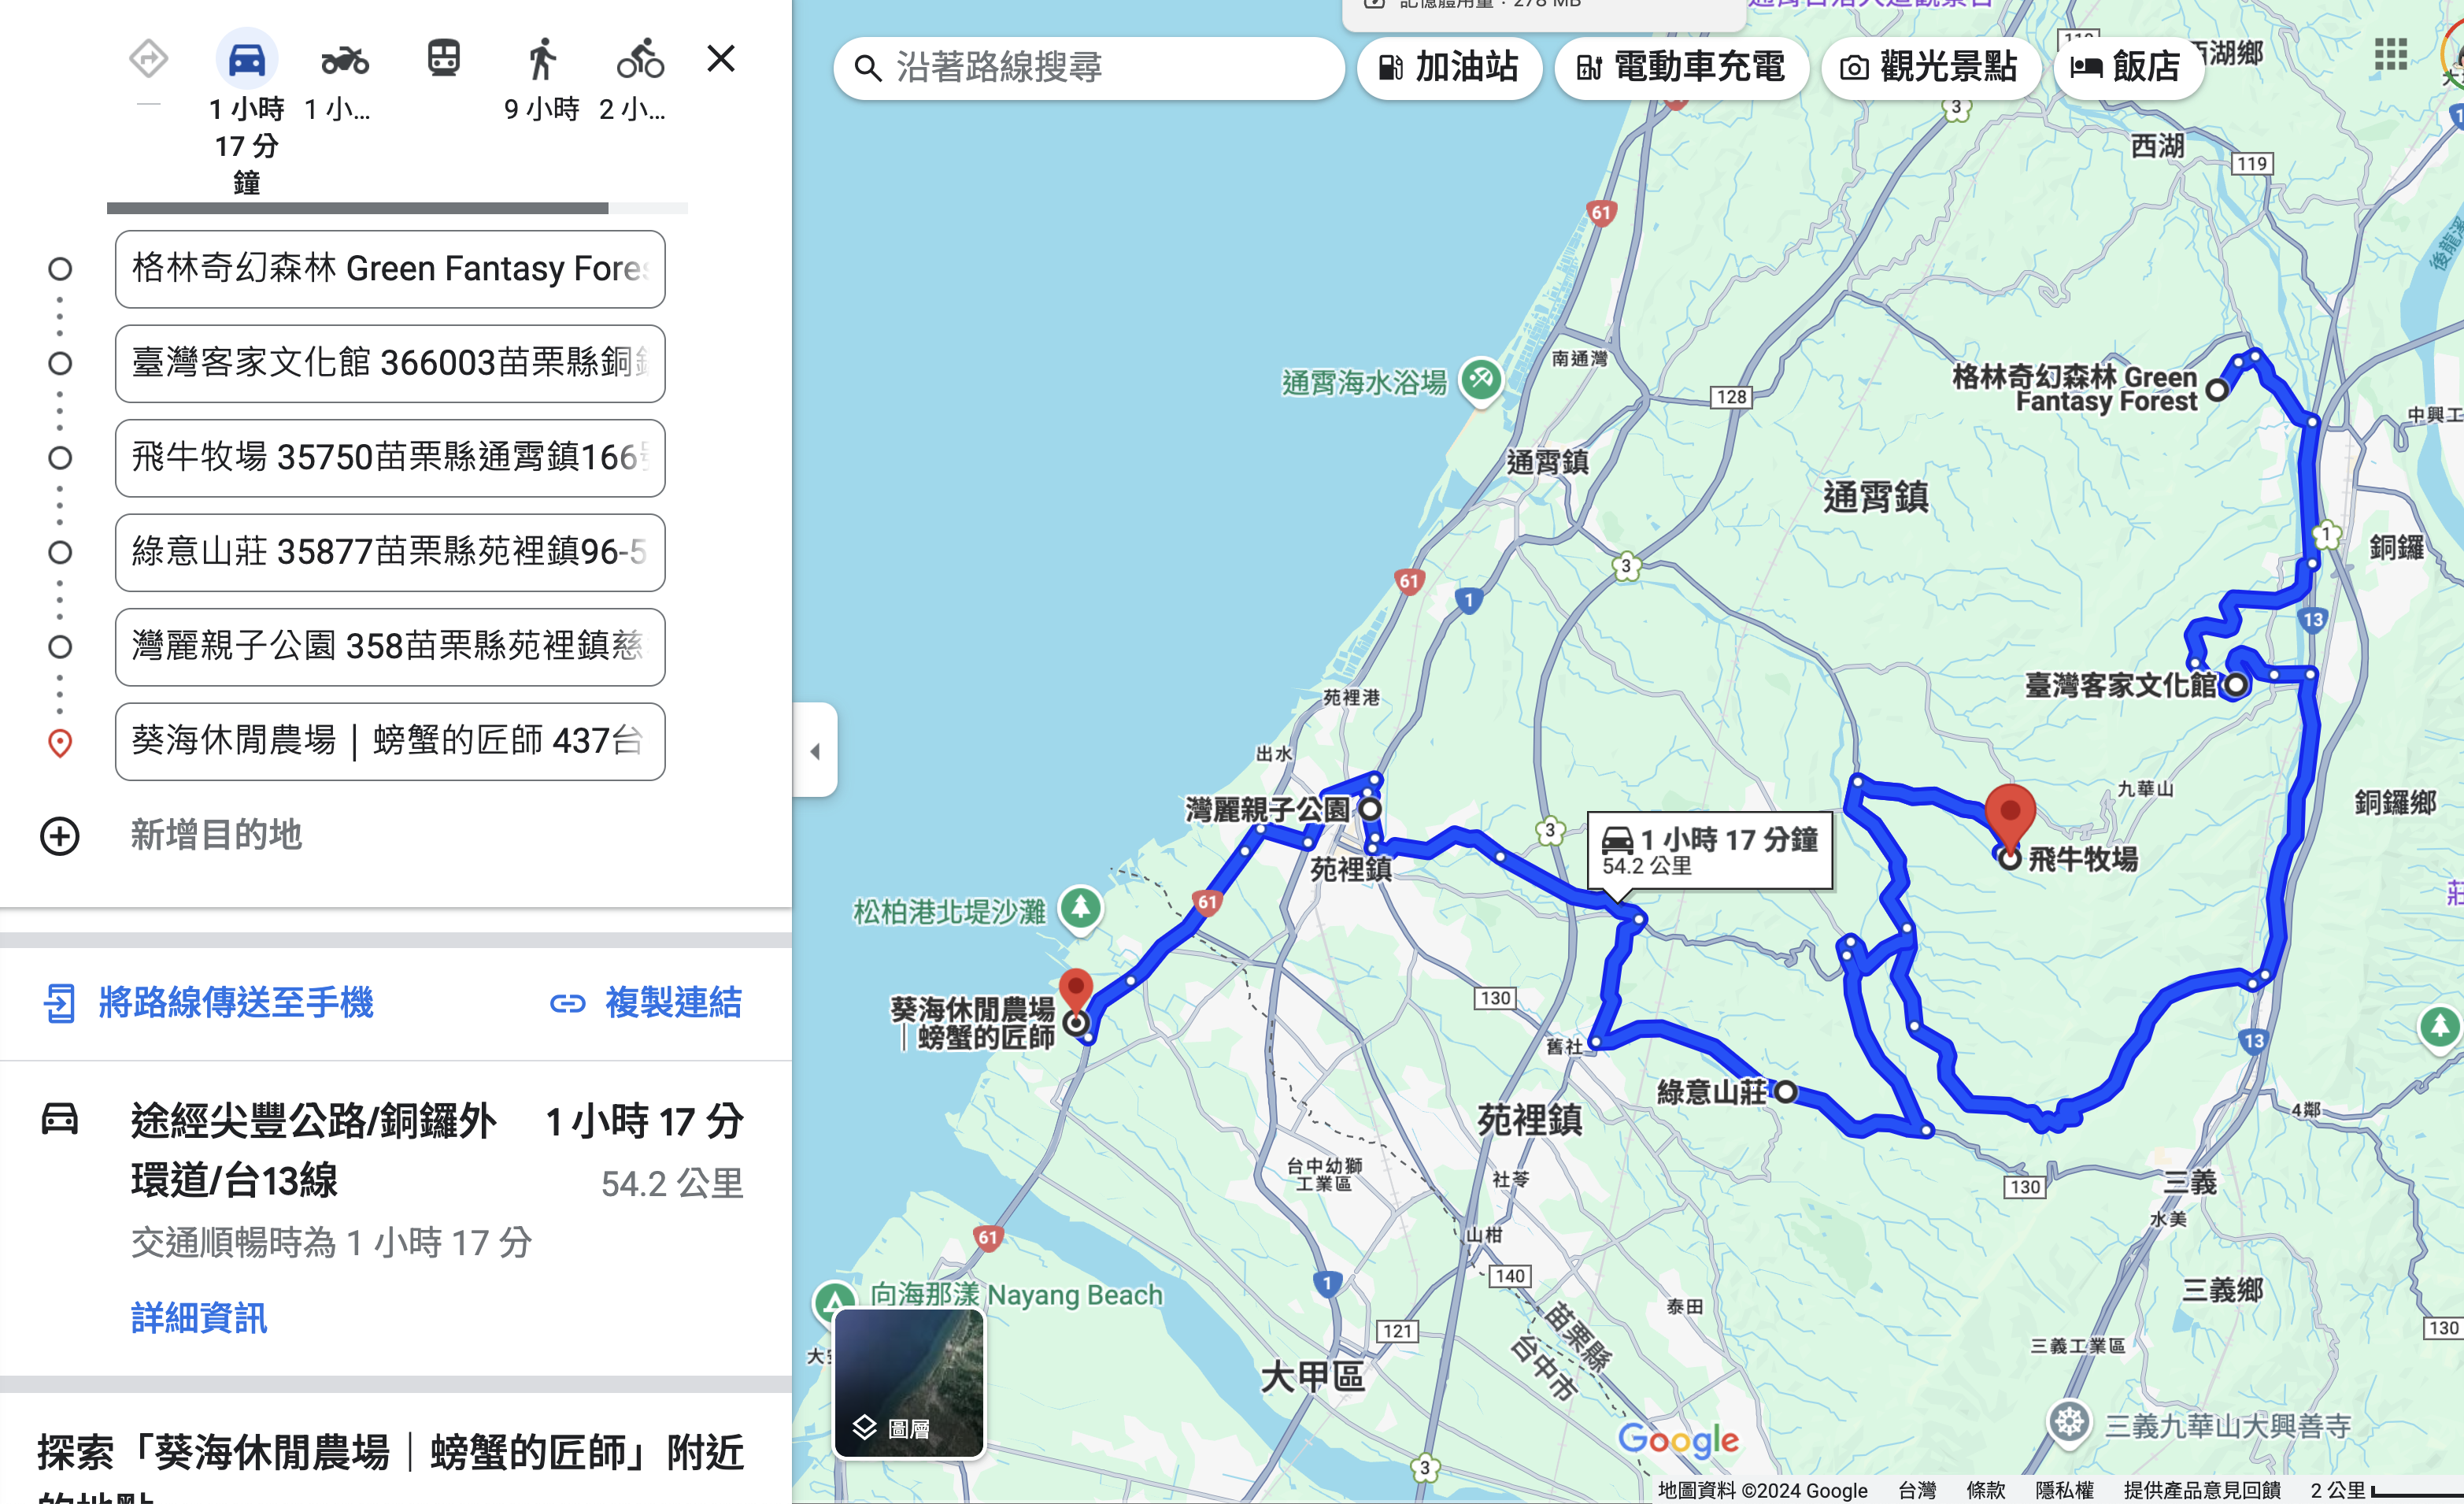Click the 三義鄉 township label
This screenshot has width=2464, height=1504.
[x=2222, y=1290]
